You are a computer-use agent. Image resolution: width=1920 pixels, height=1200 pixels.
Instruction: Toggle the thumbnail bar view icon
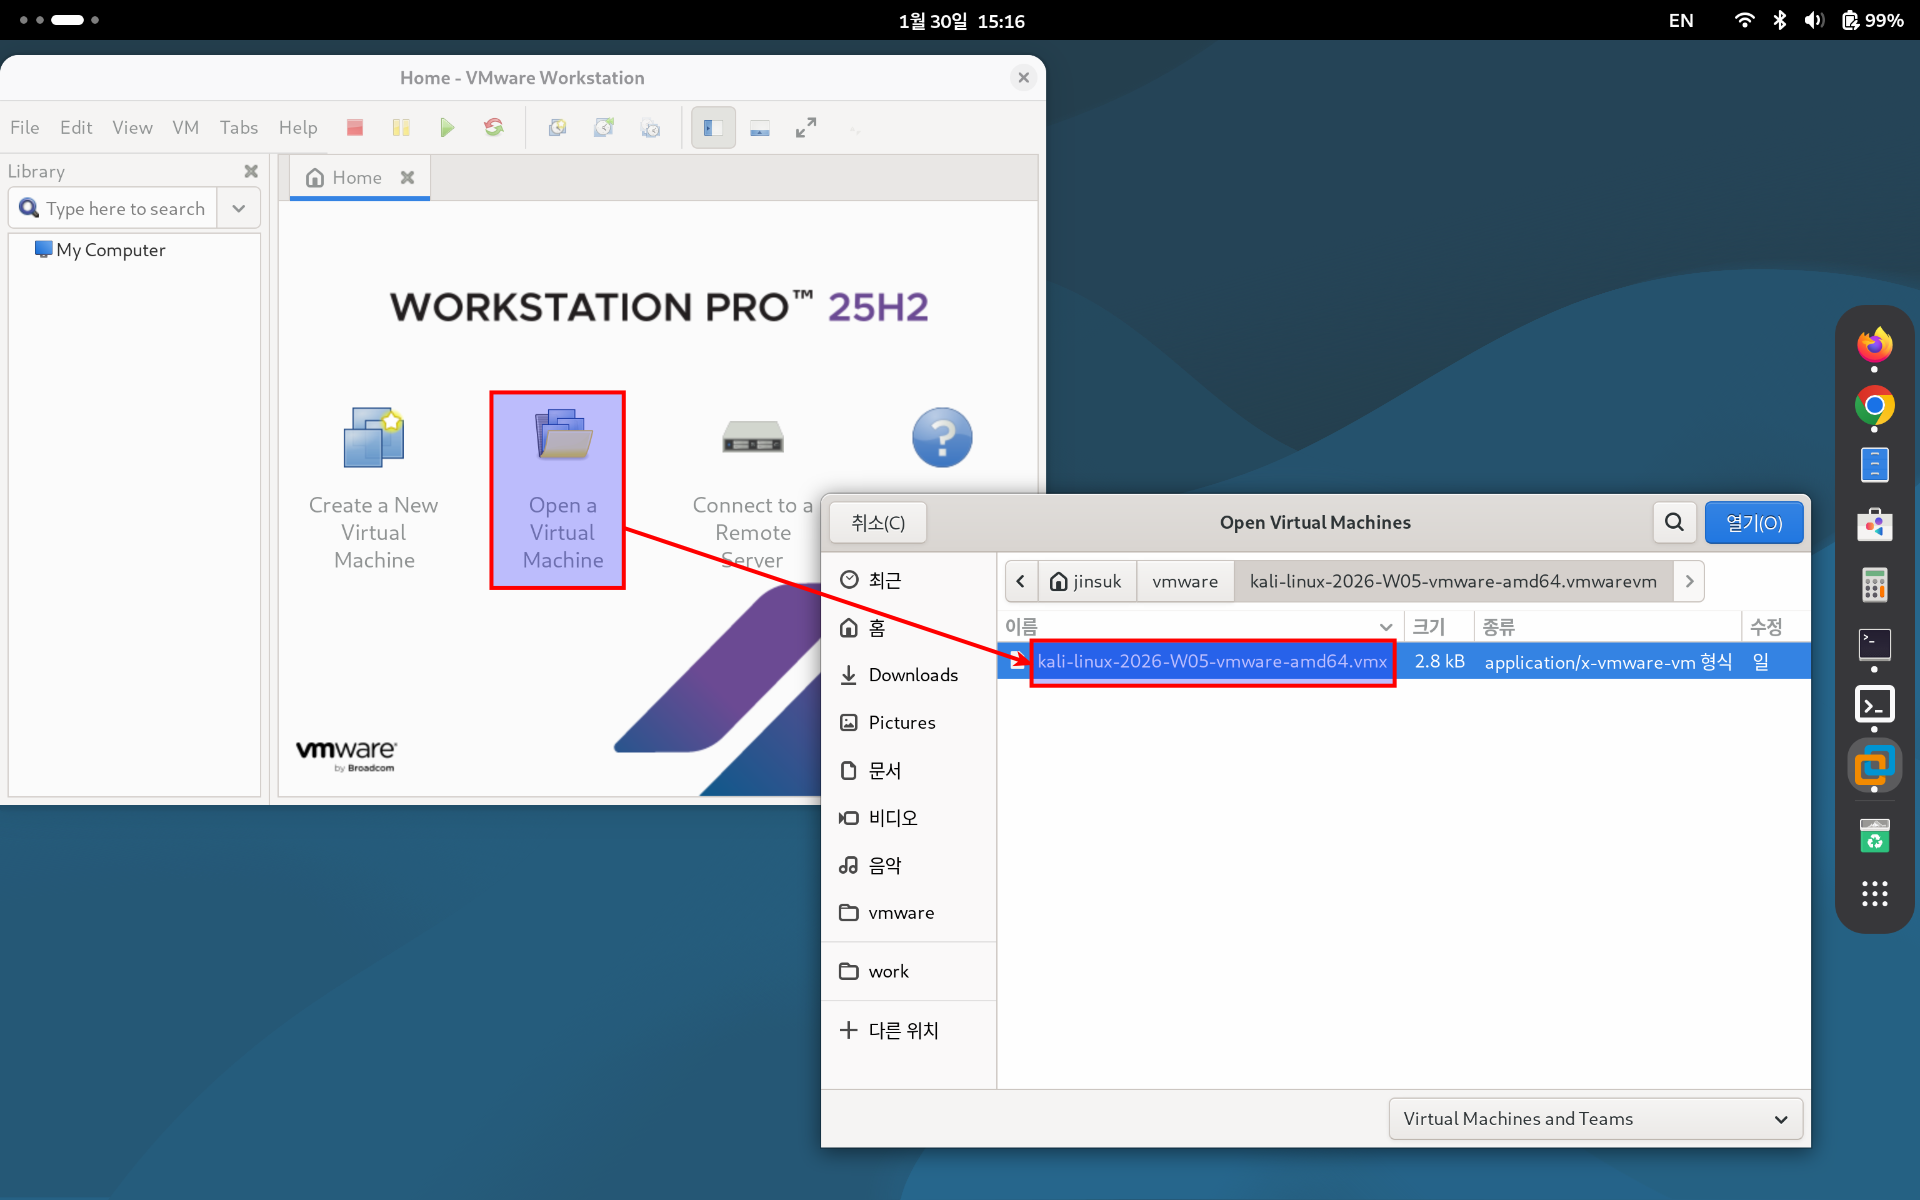tap(760, 127)
